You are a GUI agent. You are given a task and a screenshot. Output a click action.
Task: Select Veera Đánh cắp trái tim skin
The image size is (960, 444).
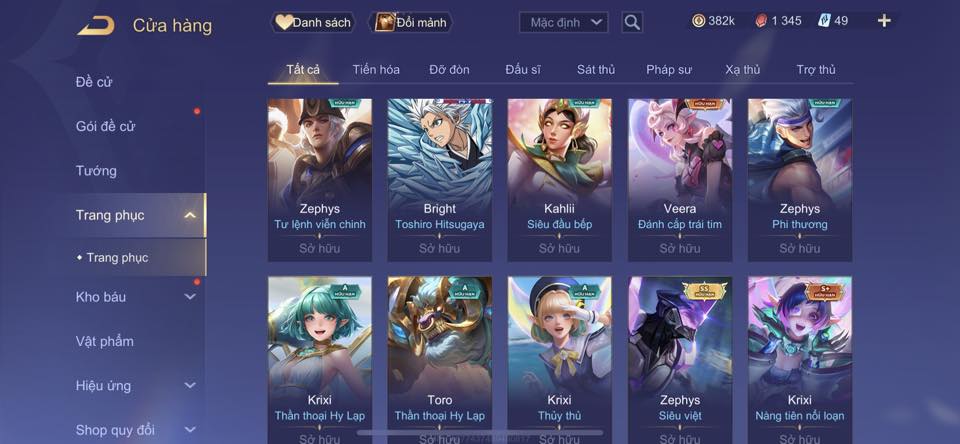coord(680,180)
